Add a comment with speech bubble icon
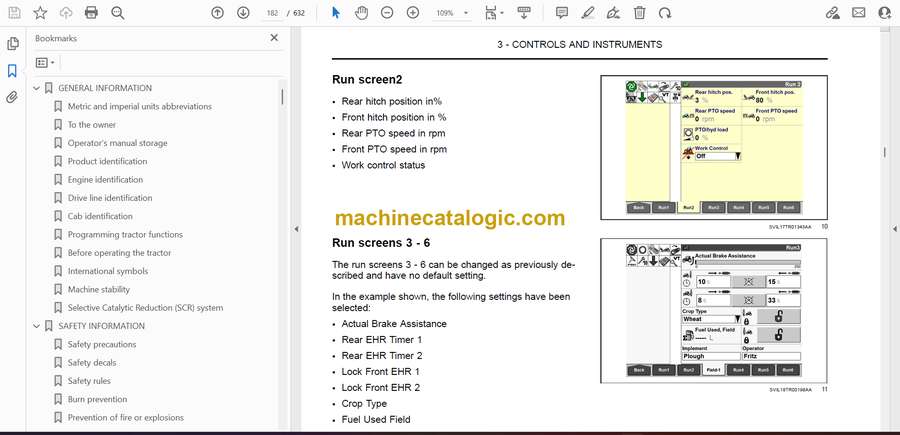 click(x=562, y=13)
